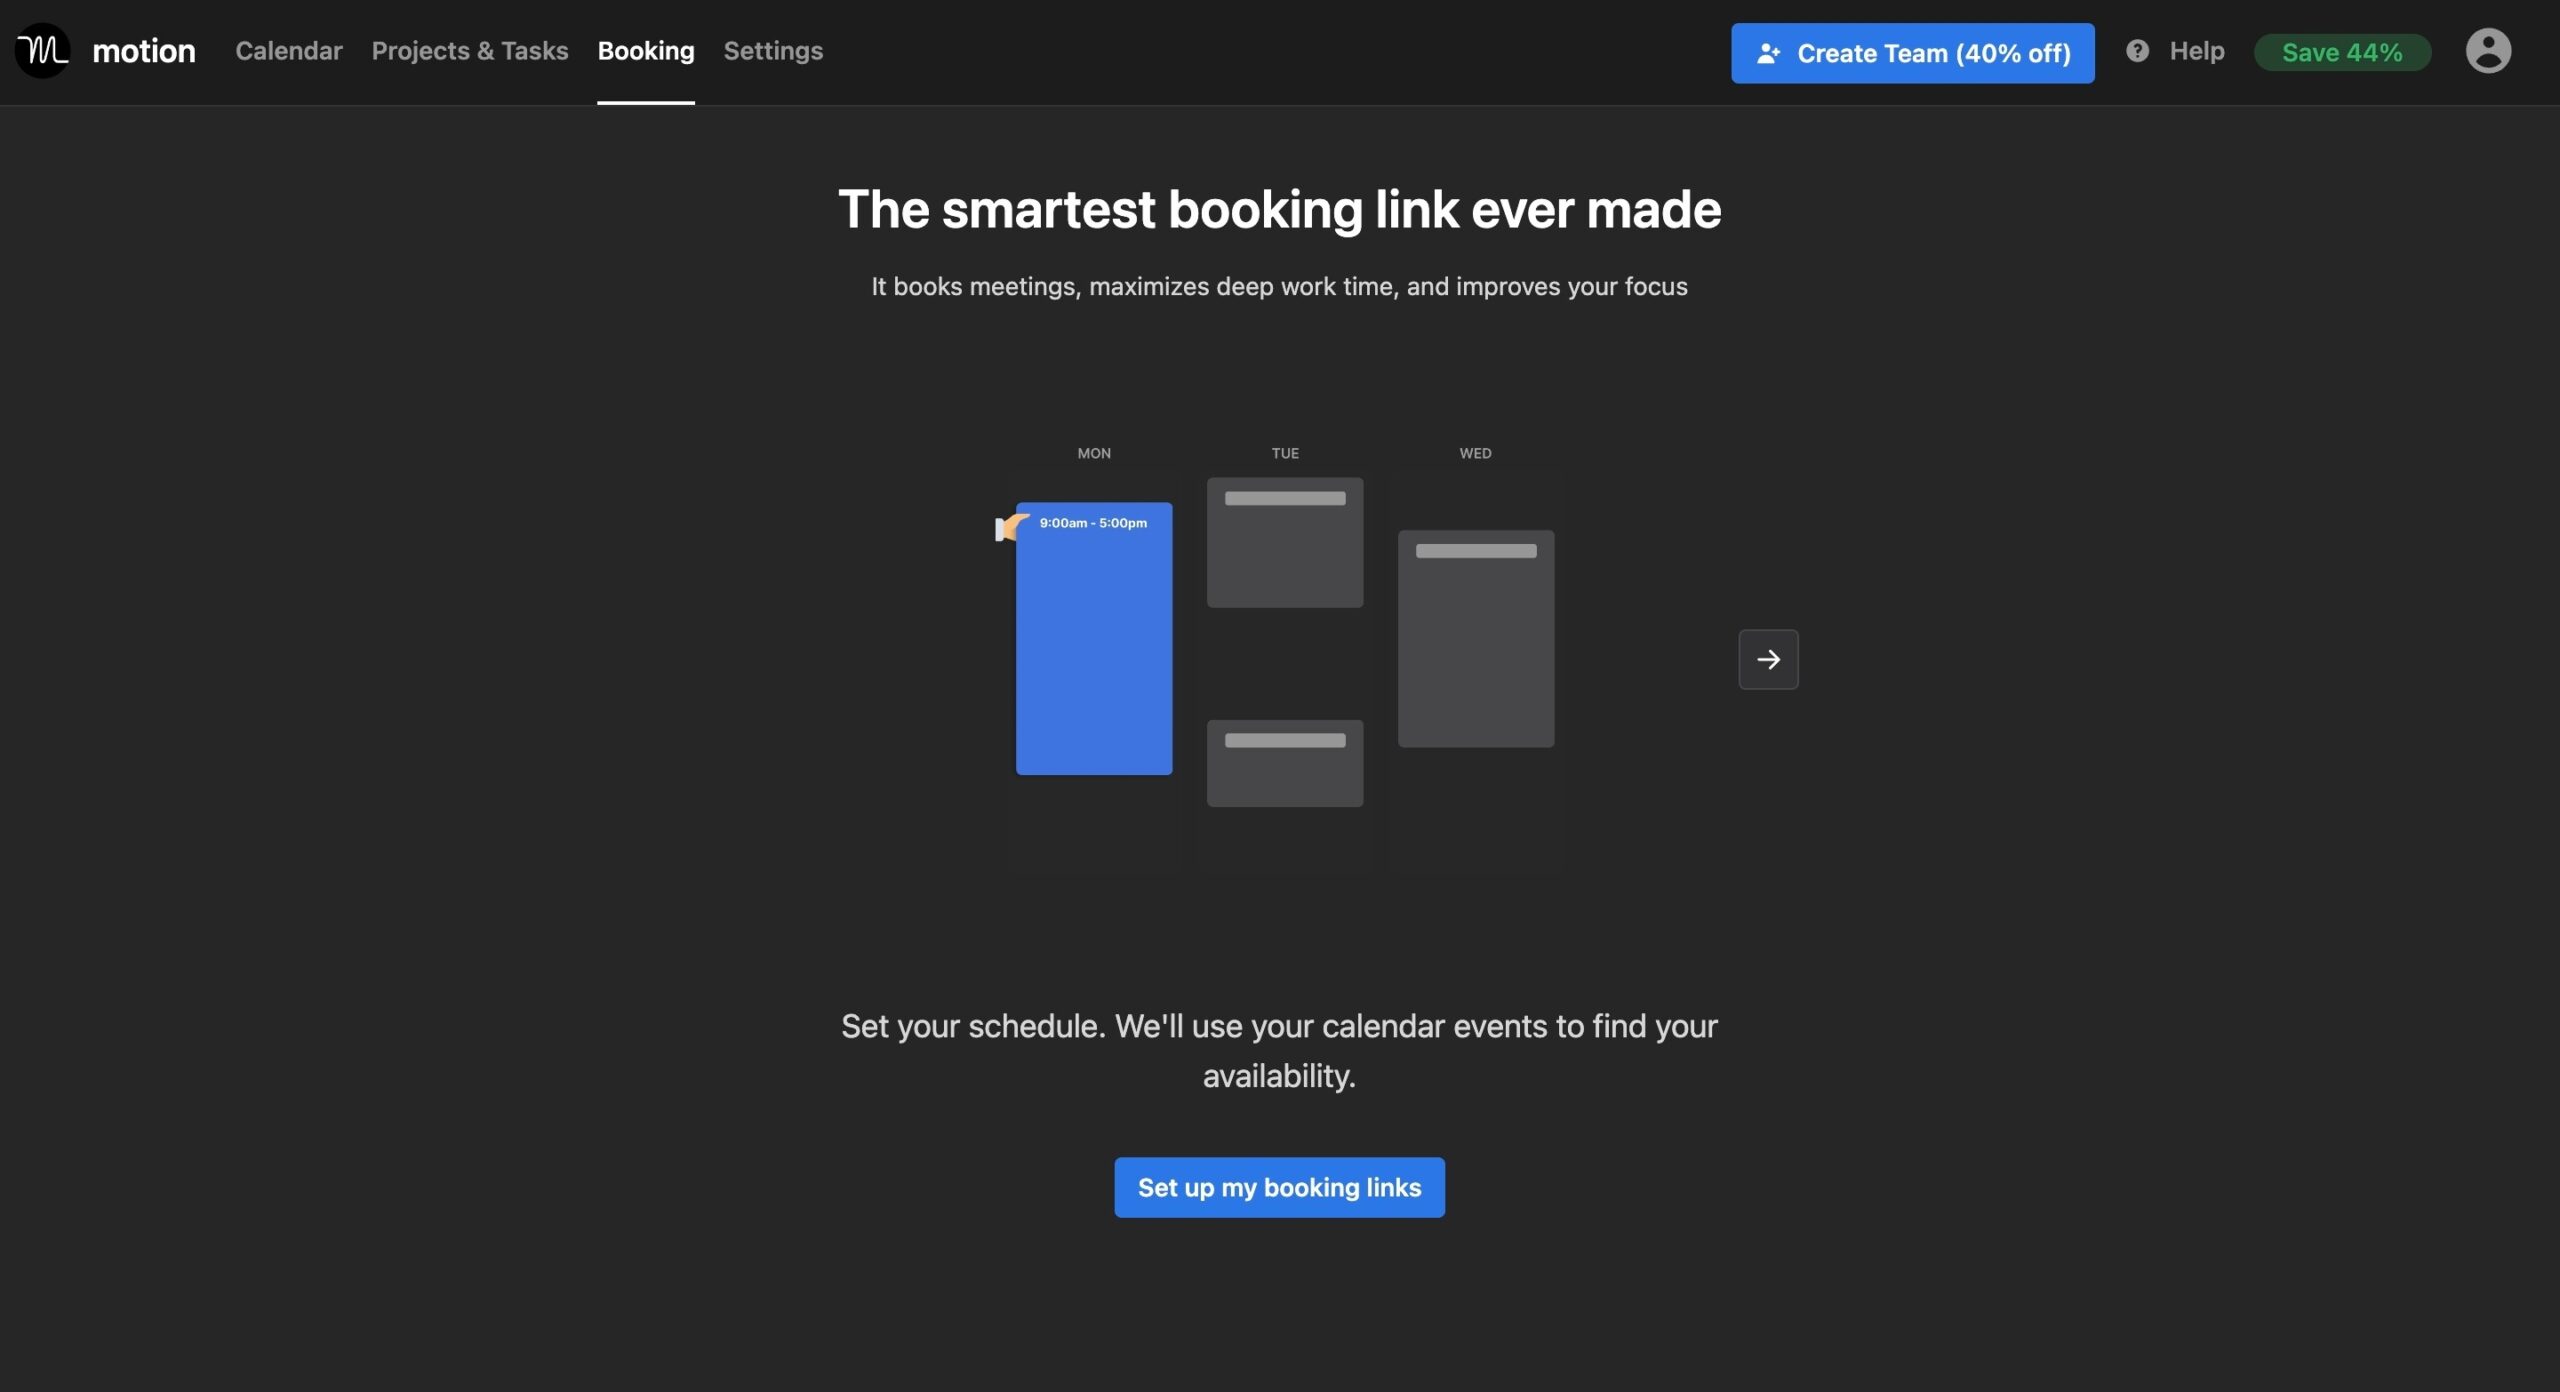Image resolution: width=2560 pixels, height=1392 pixels.
Task: Select the Calendar tab
Action: coord(290,48)
